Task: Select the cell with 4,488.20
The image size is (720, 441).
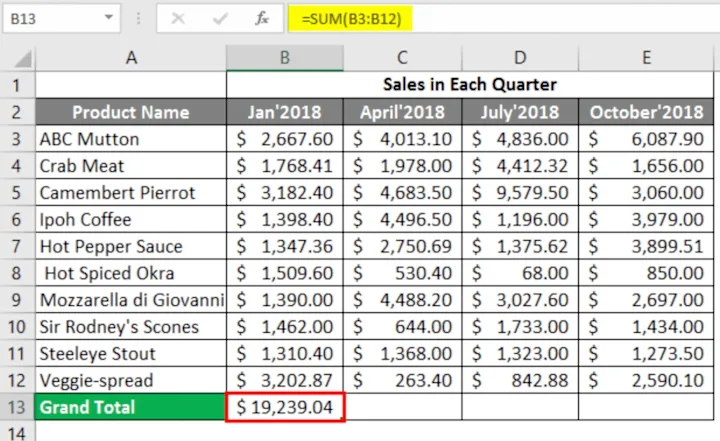Action: [x=402, y=300]
